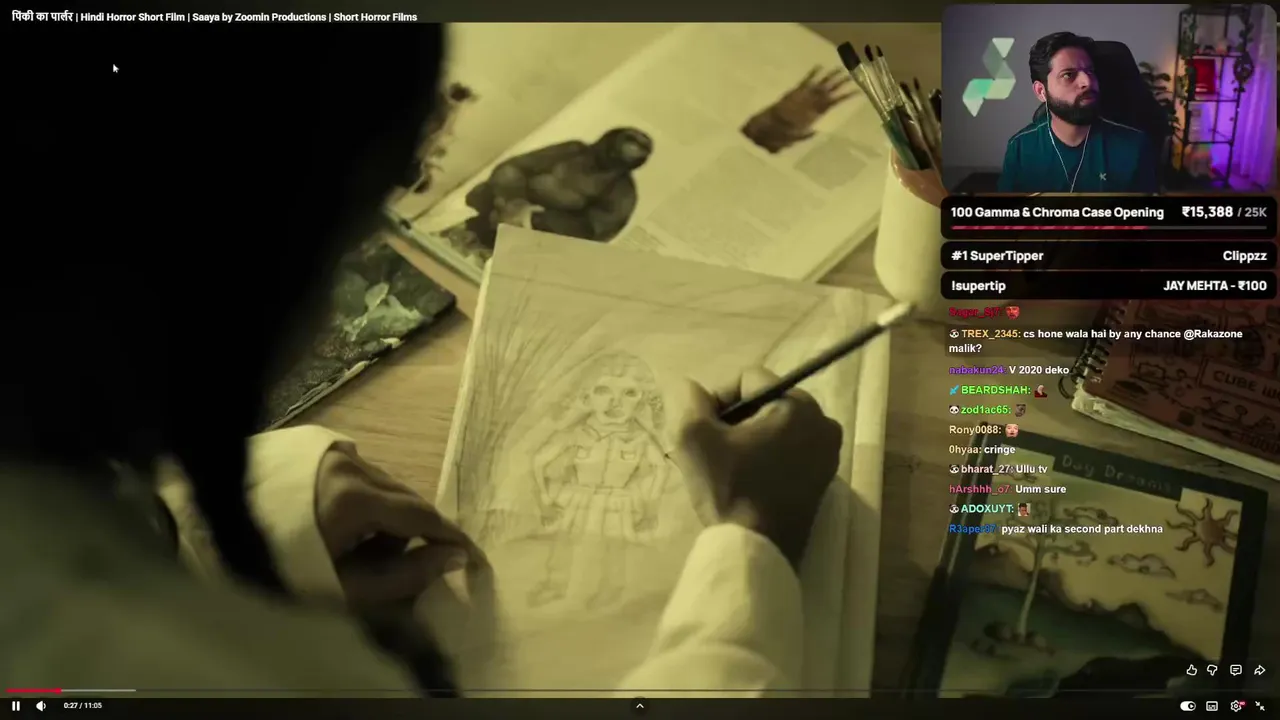
Task: Expand the up-chevron panel at bottom center
Action: 640,706
